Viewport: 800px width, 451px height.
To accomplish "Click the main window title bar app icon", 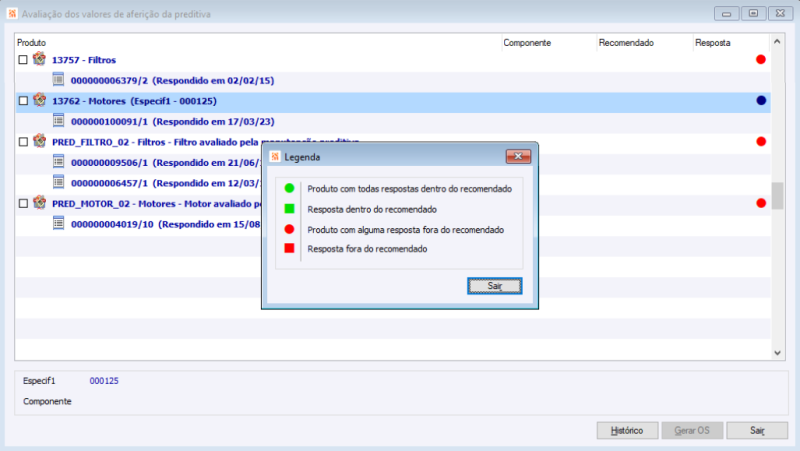I will (x=12, y=14).
